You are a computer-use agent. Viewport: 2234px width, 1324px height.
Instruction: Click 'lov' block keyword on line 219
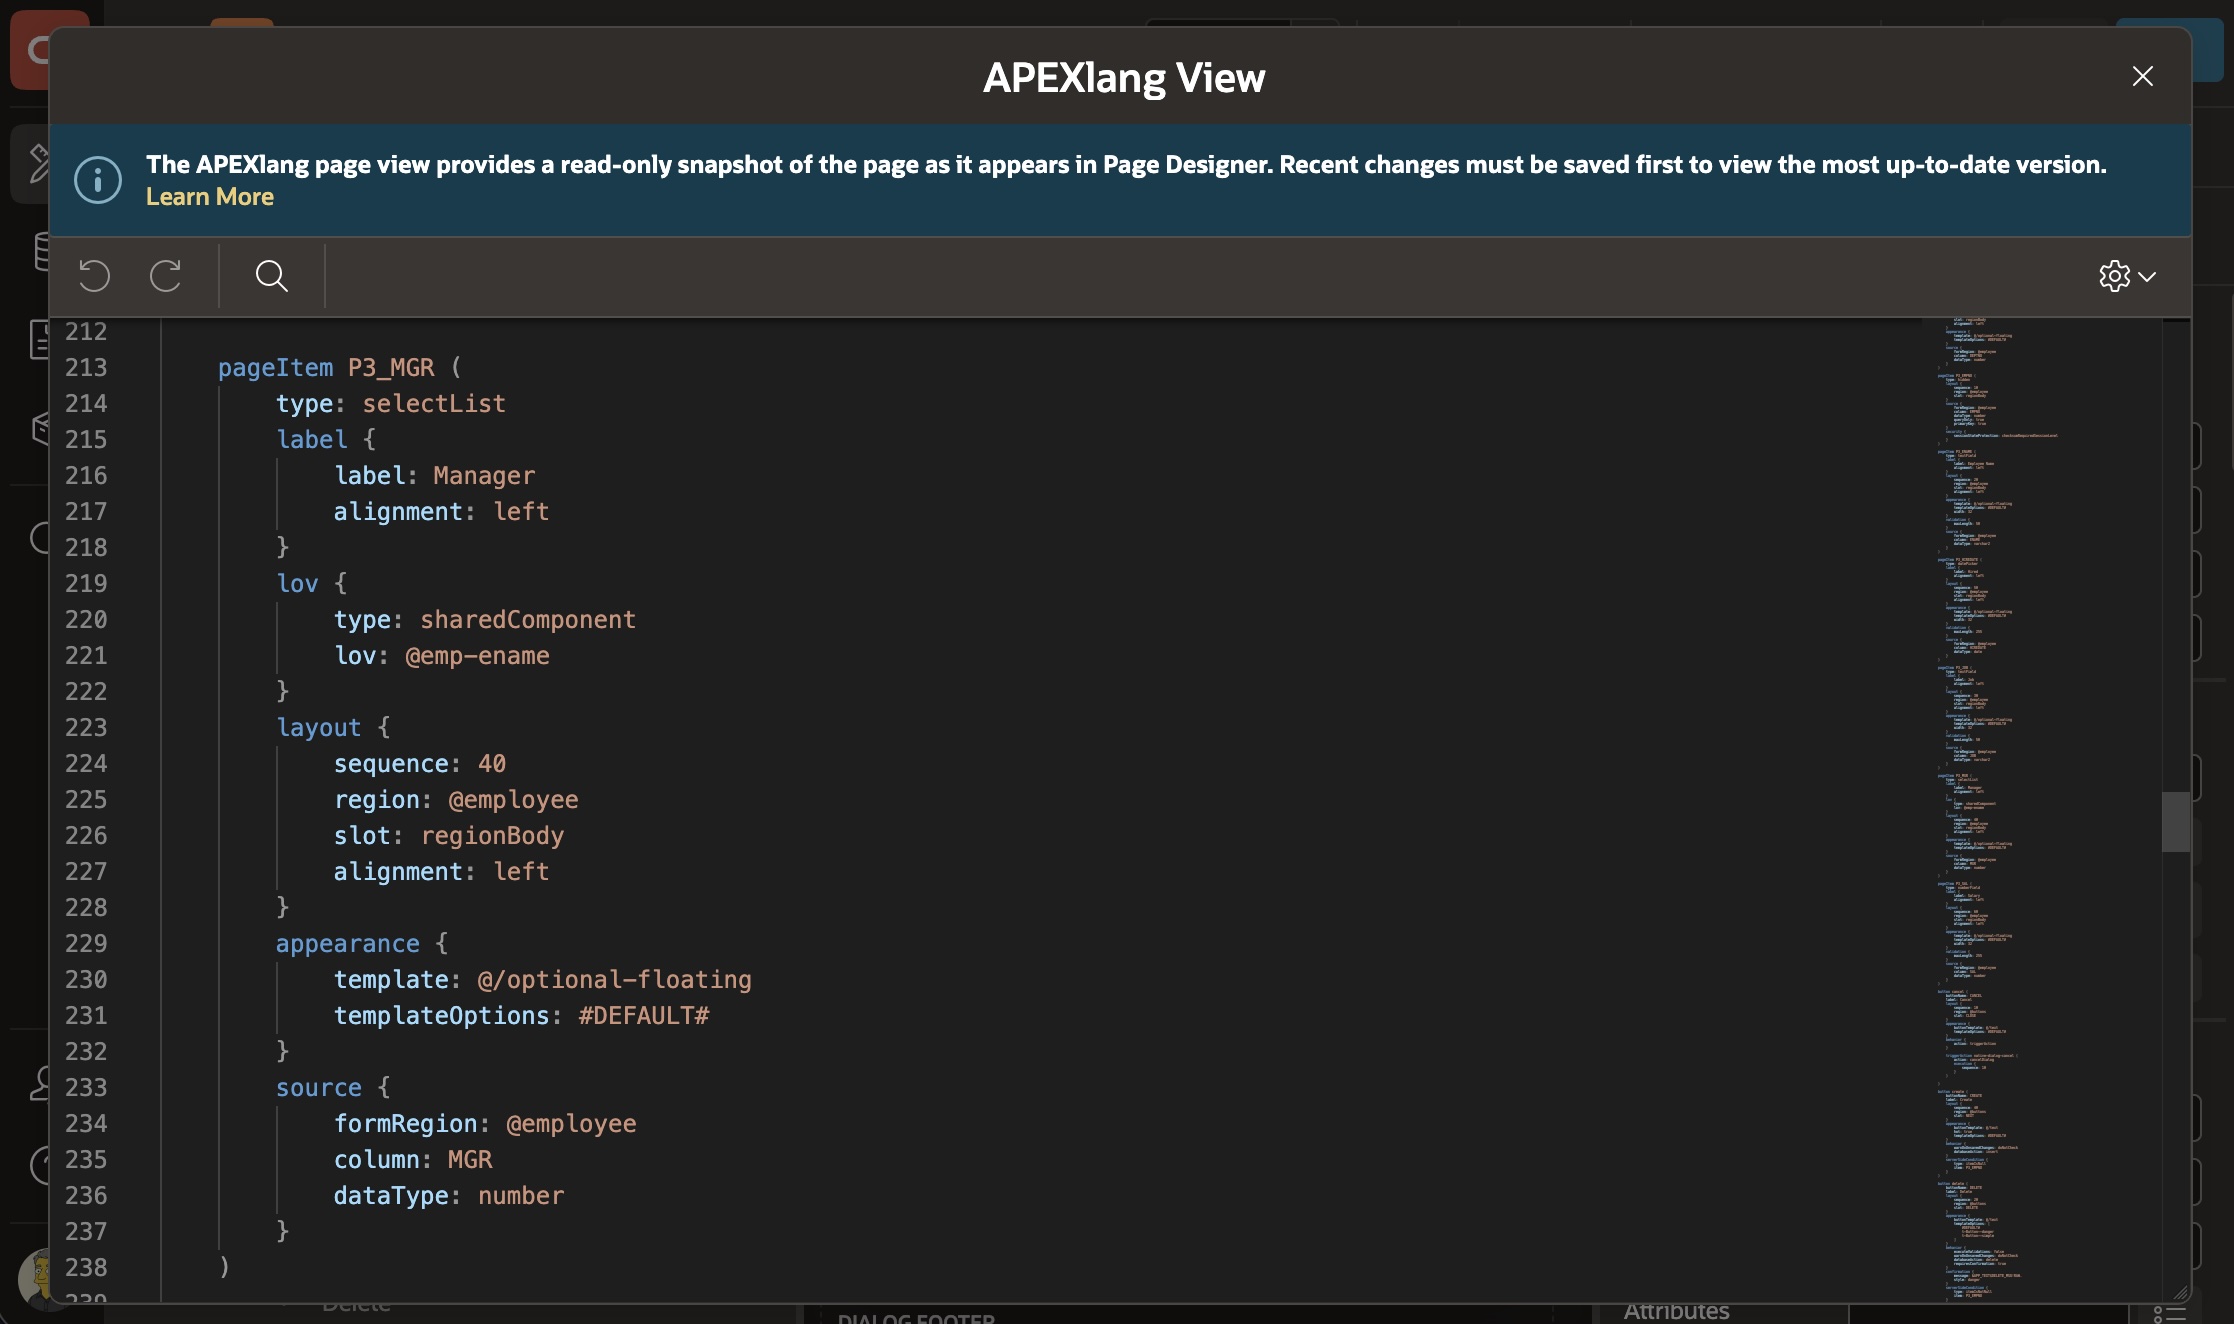click(x=297, y=584)
